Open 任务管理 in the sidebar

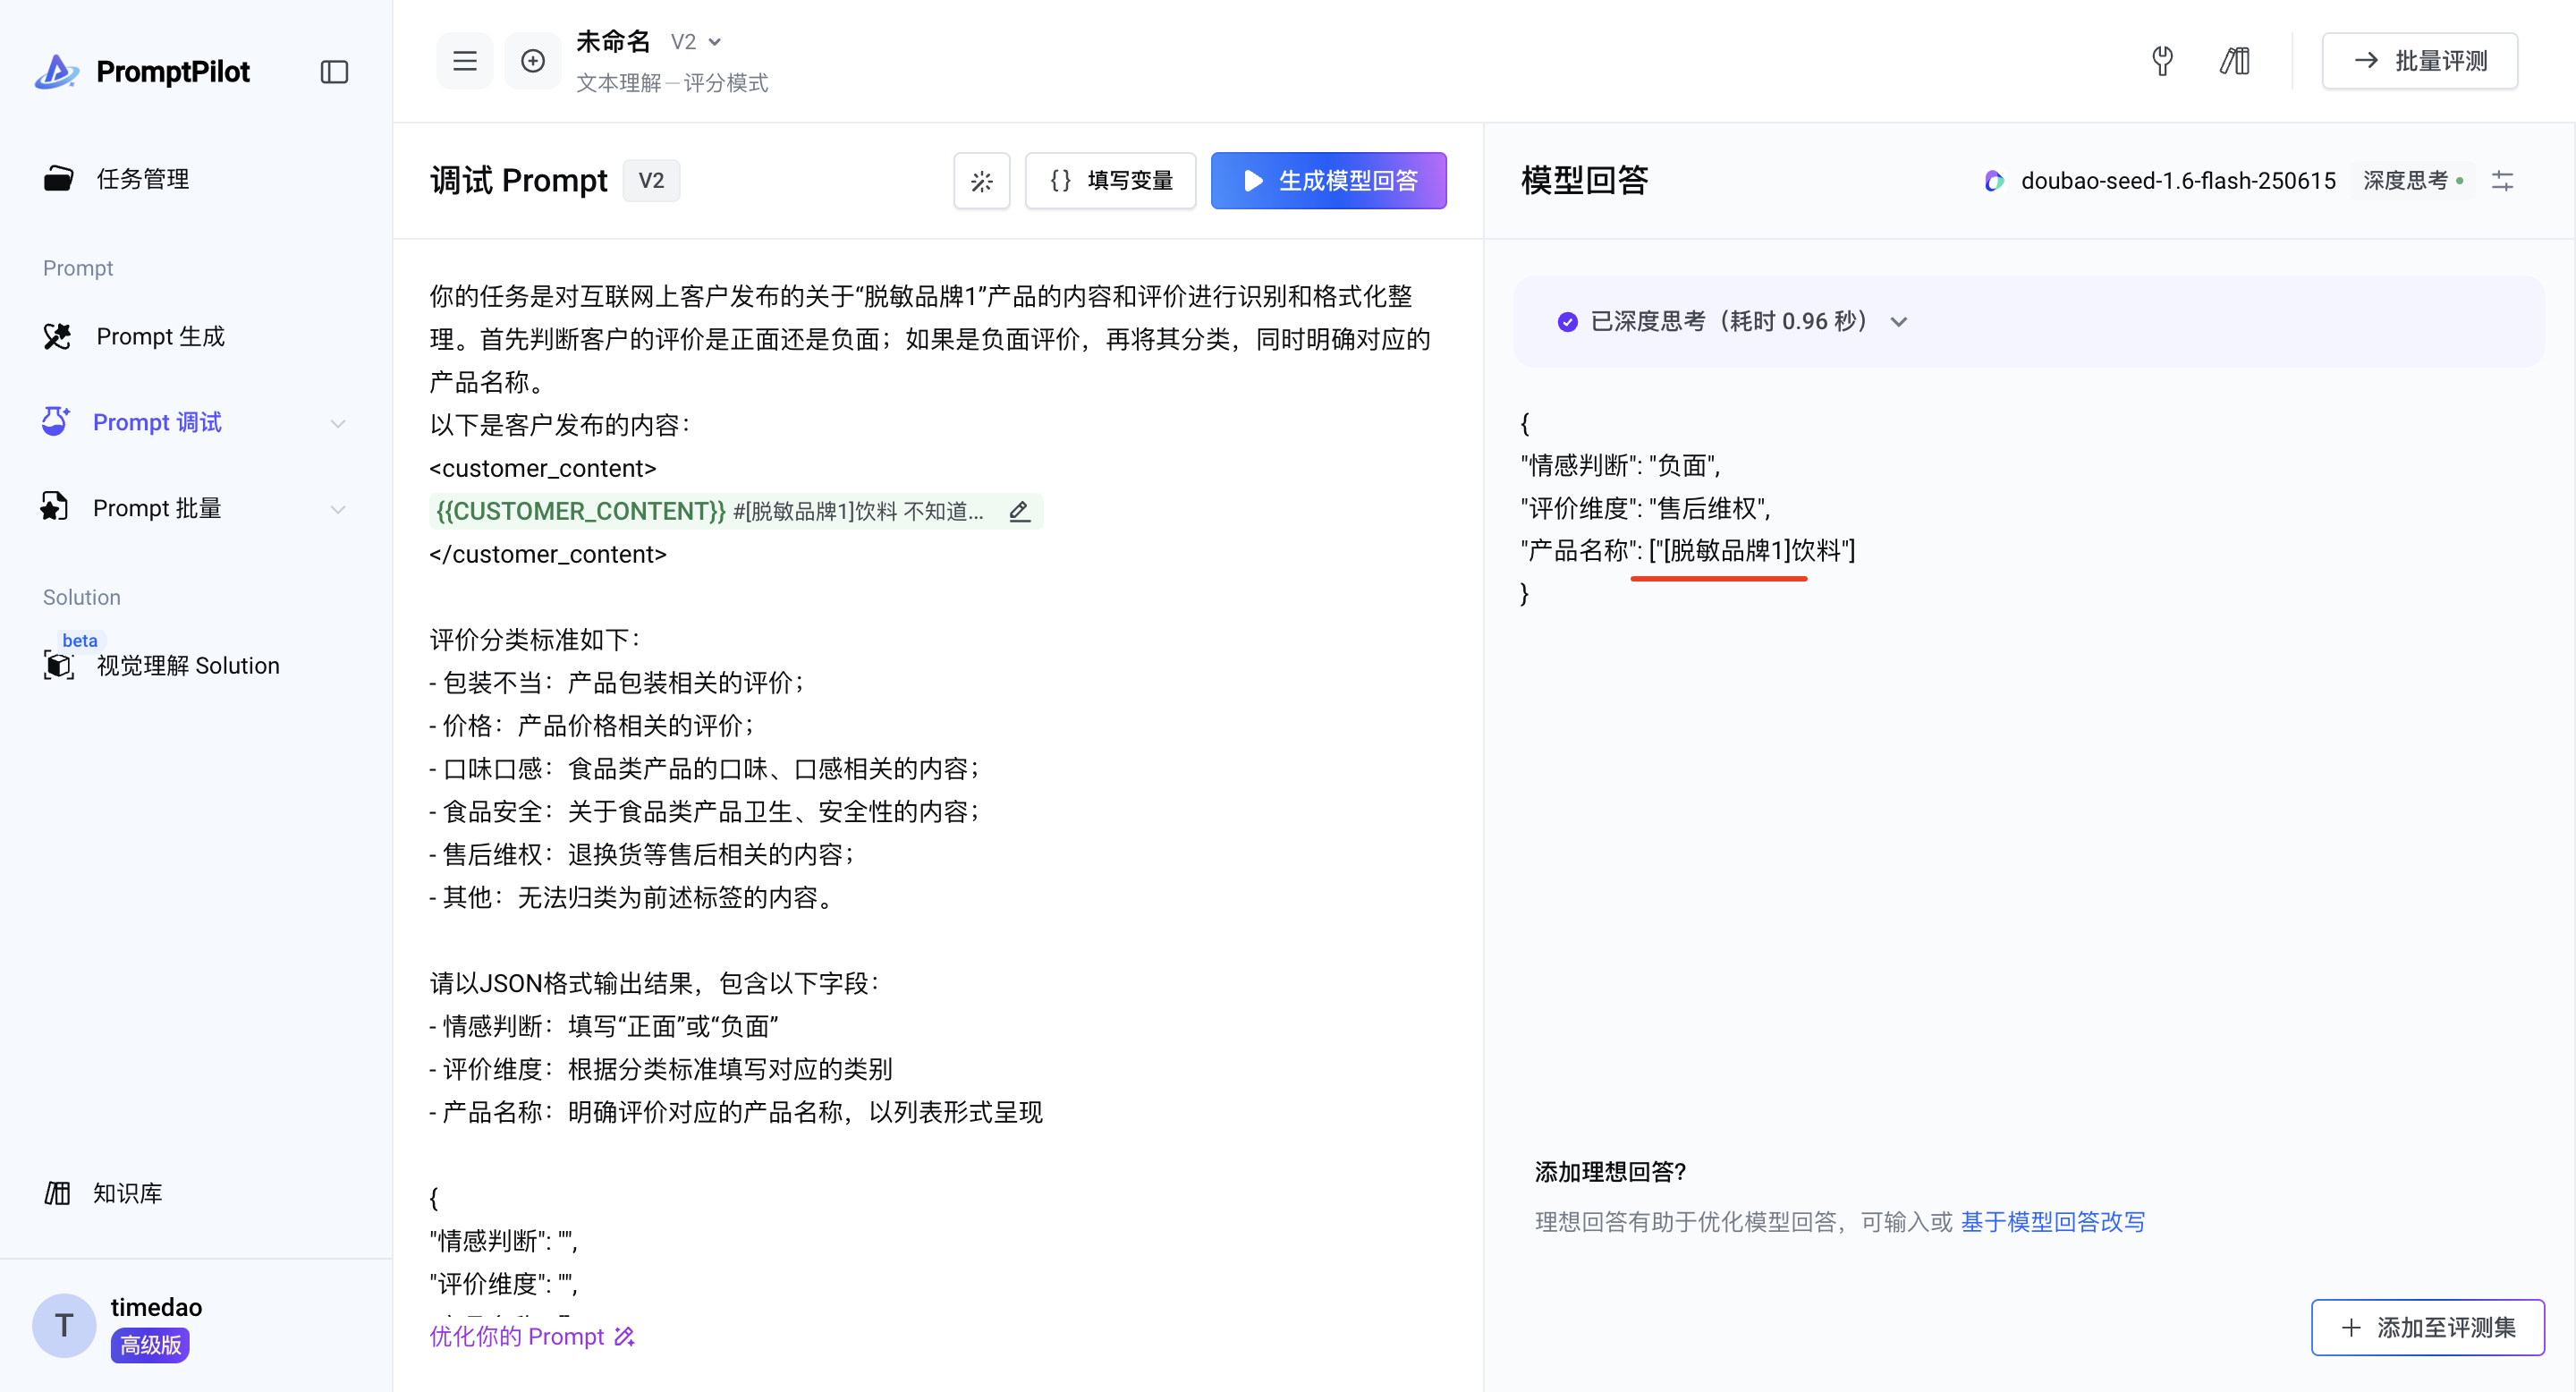click(x=143, y=179)
